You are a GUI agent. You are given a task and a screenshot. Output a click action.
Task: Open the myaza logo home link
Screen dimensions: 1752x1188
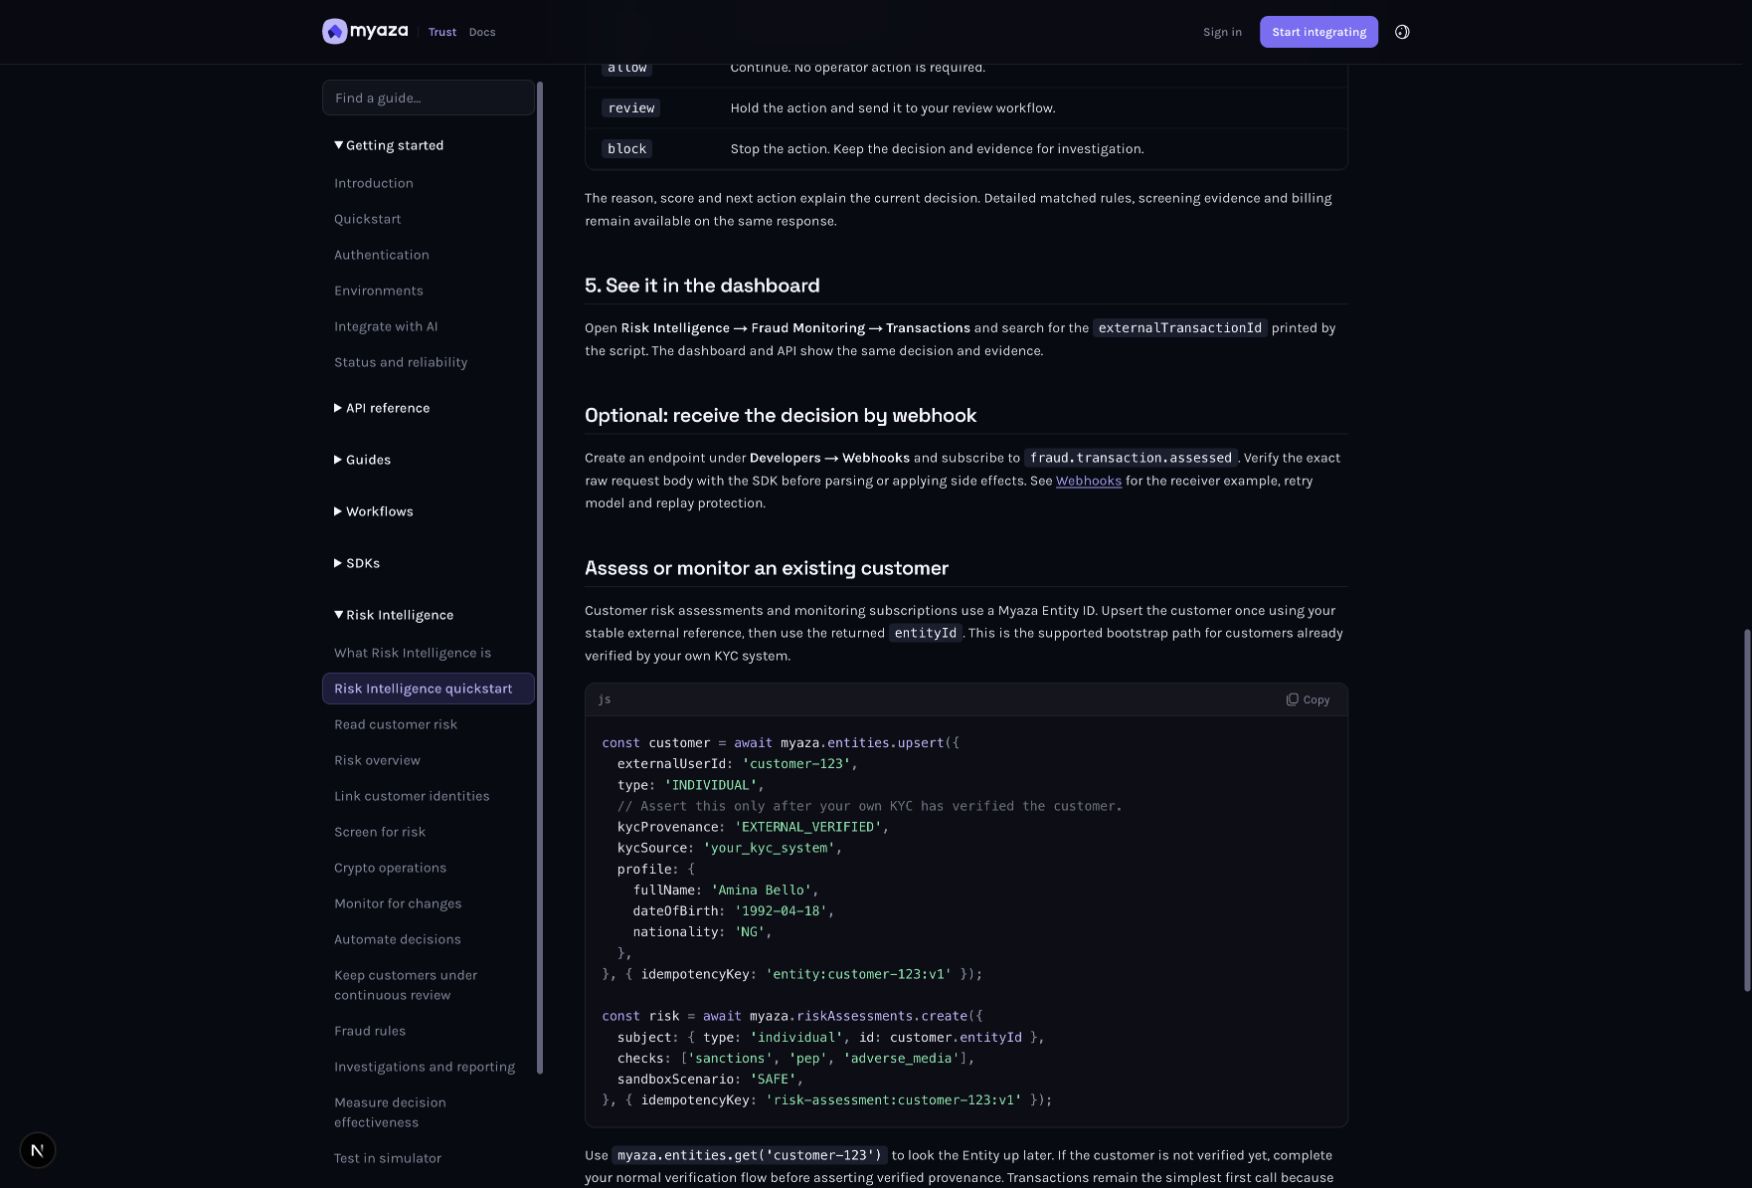point(365,31)
